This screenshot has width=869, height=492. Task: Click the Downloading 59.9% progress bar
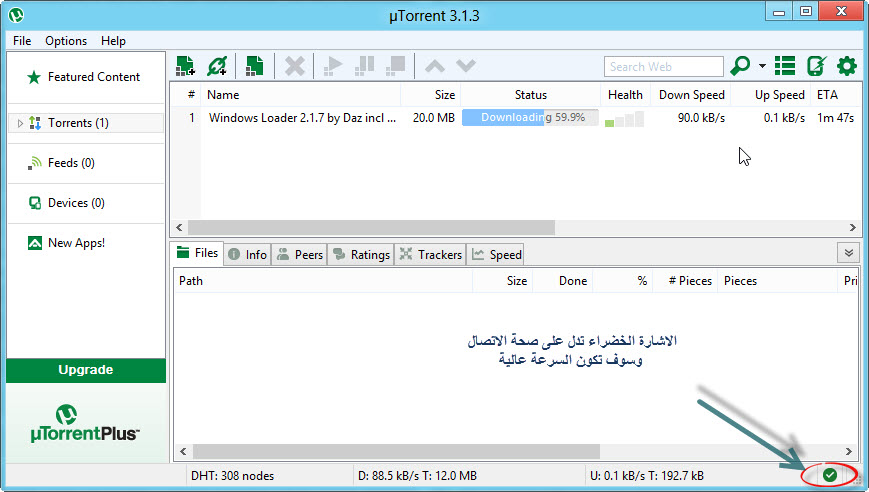click(530, 117)
